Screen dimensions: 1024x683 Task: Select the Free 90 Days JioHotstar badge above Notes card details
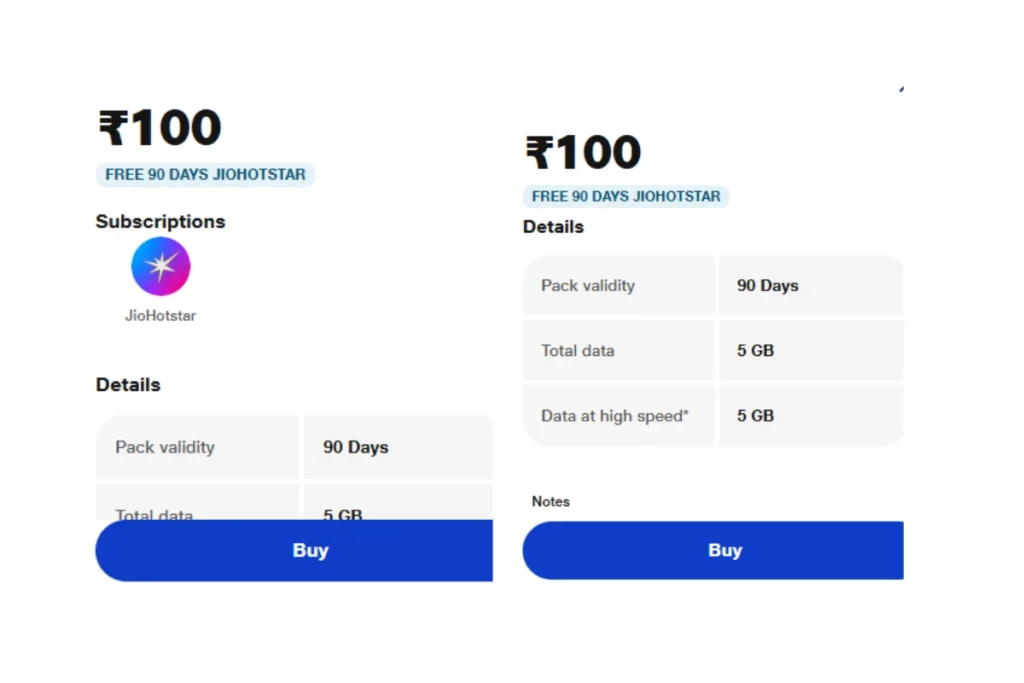(x=626, y=196)
